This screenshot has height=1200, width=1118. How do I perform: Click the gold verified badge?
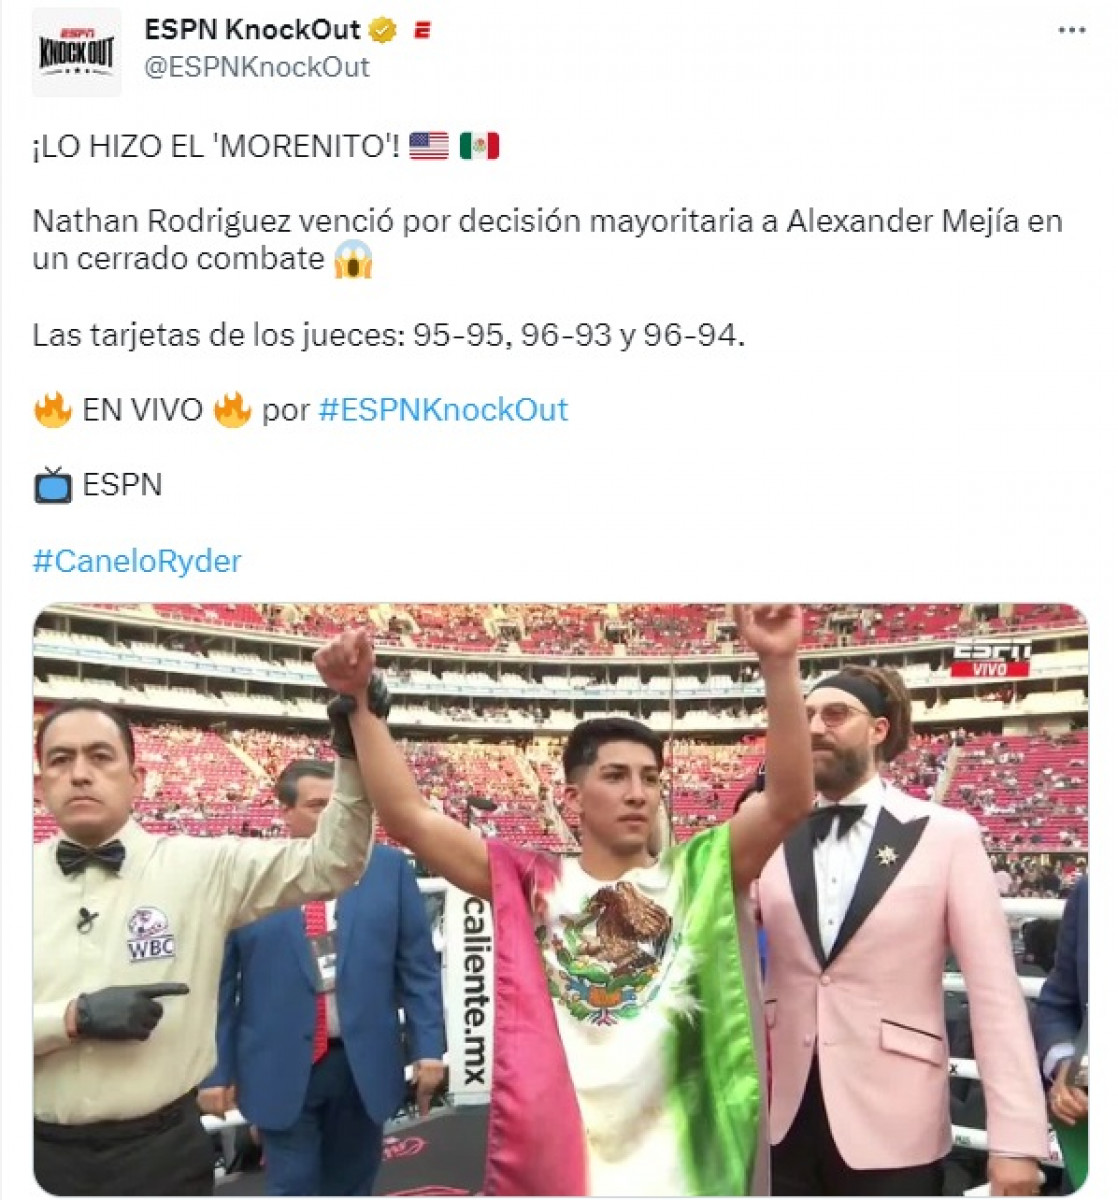[382, 31]
